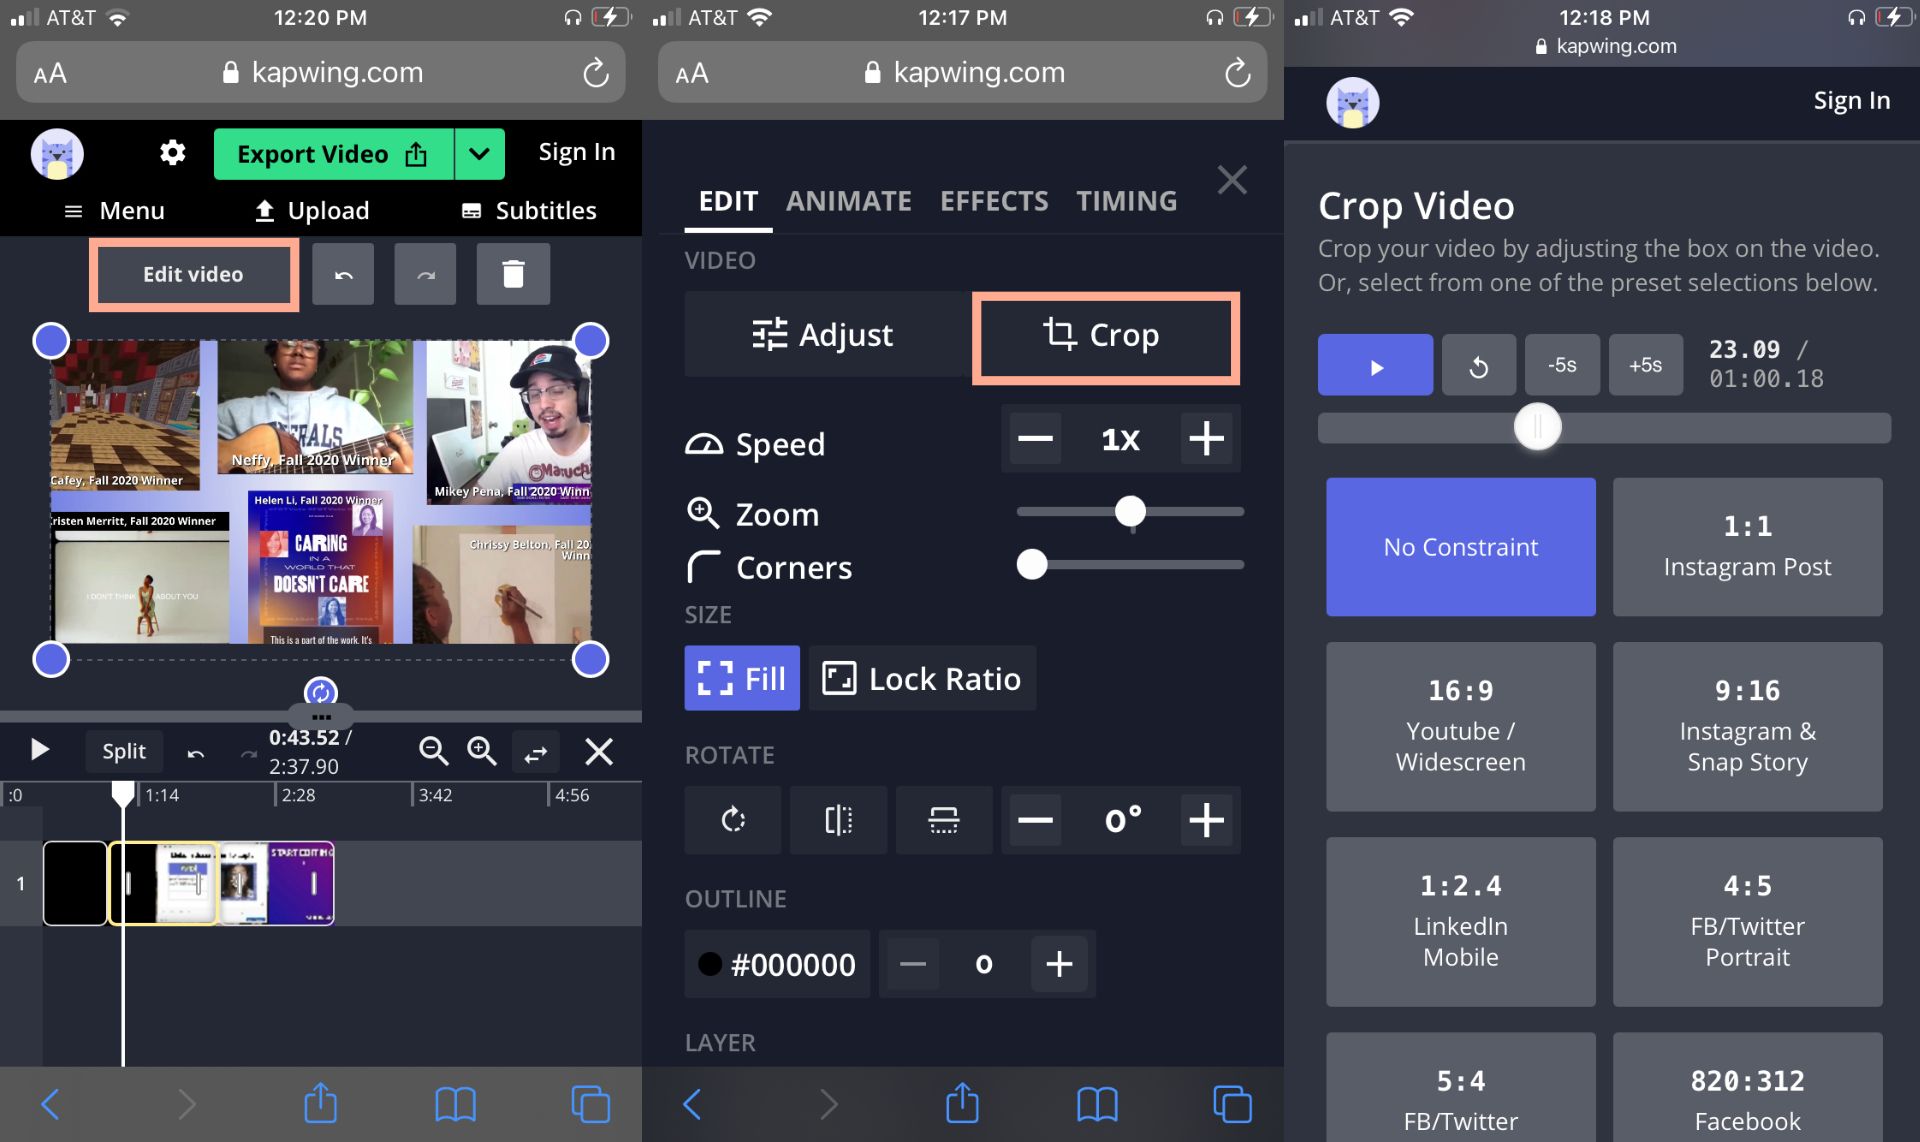Zoom into the timeline with the magnifier plus
Image resolution: width=1920 pixels, height=1142 pixels.
click(482, 751)
